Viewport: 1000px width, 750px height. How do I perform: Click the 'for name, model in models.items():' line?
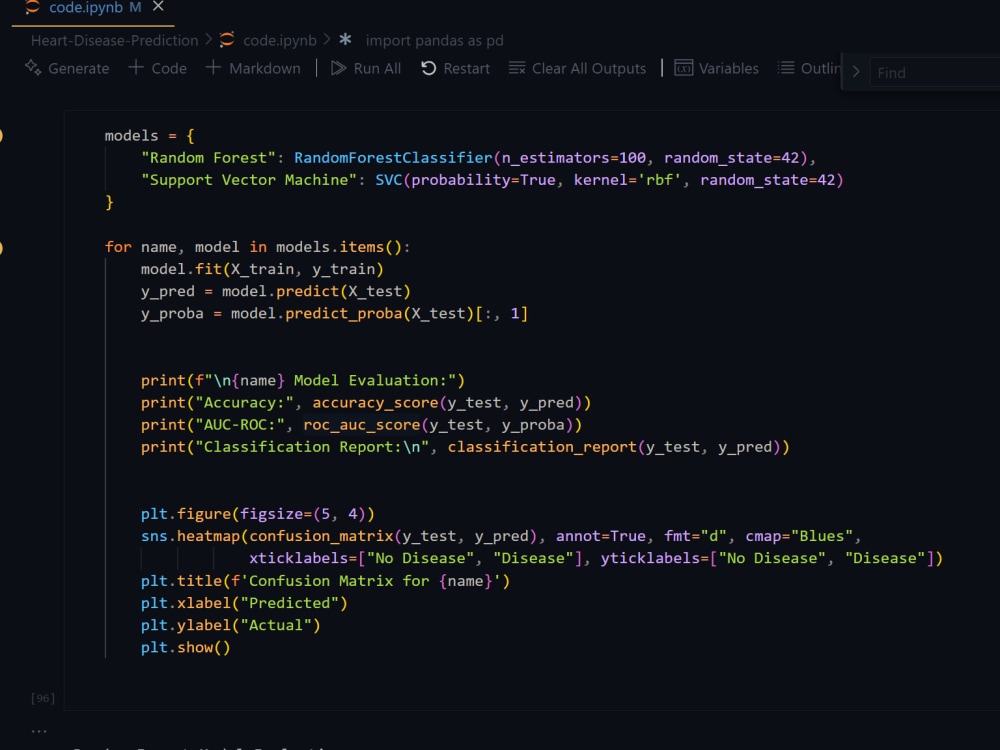click(258, 247)
